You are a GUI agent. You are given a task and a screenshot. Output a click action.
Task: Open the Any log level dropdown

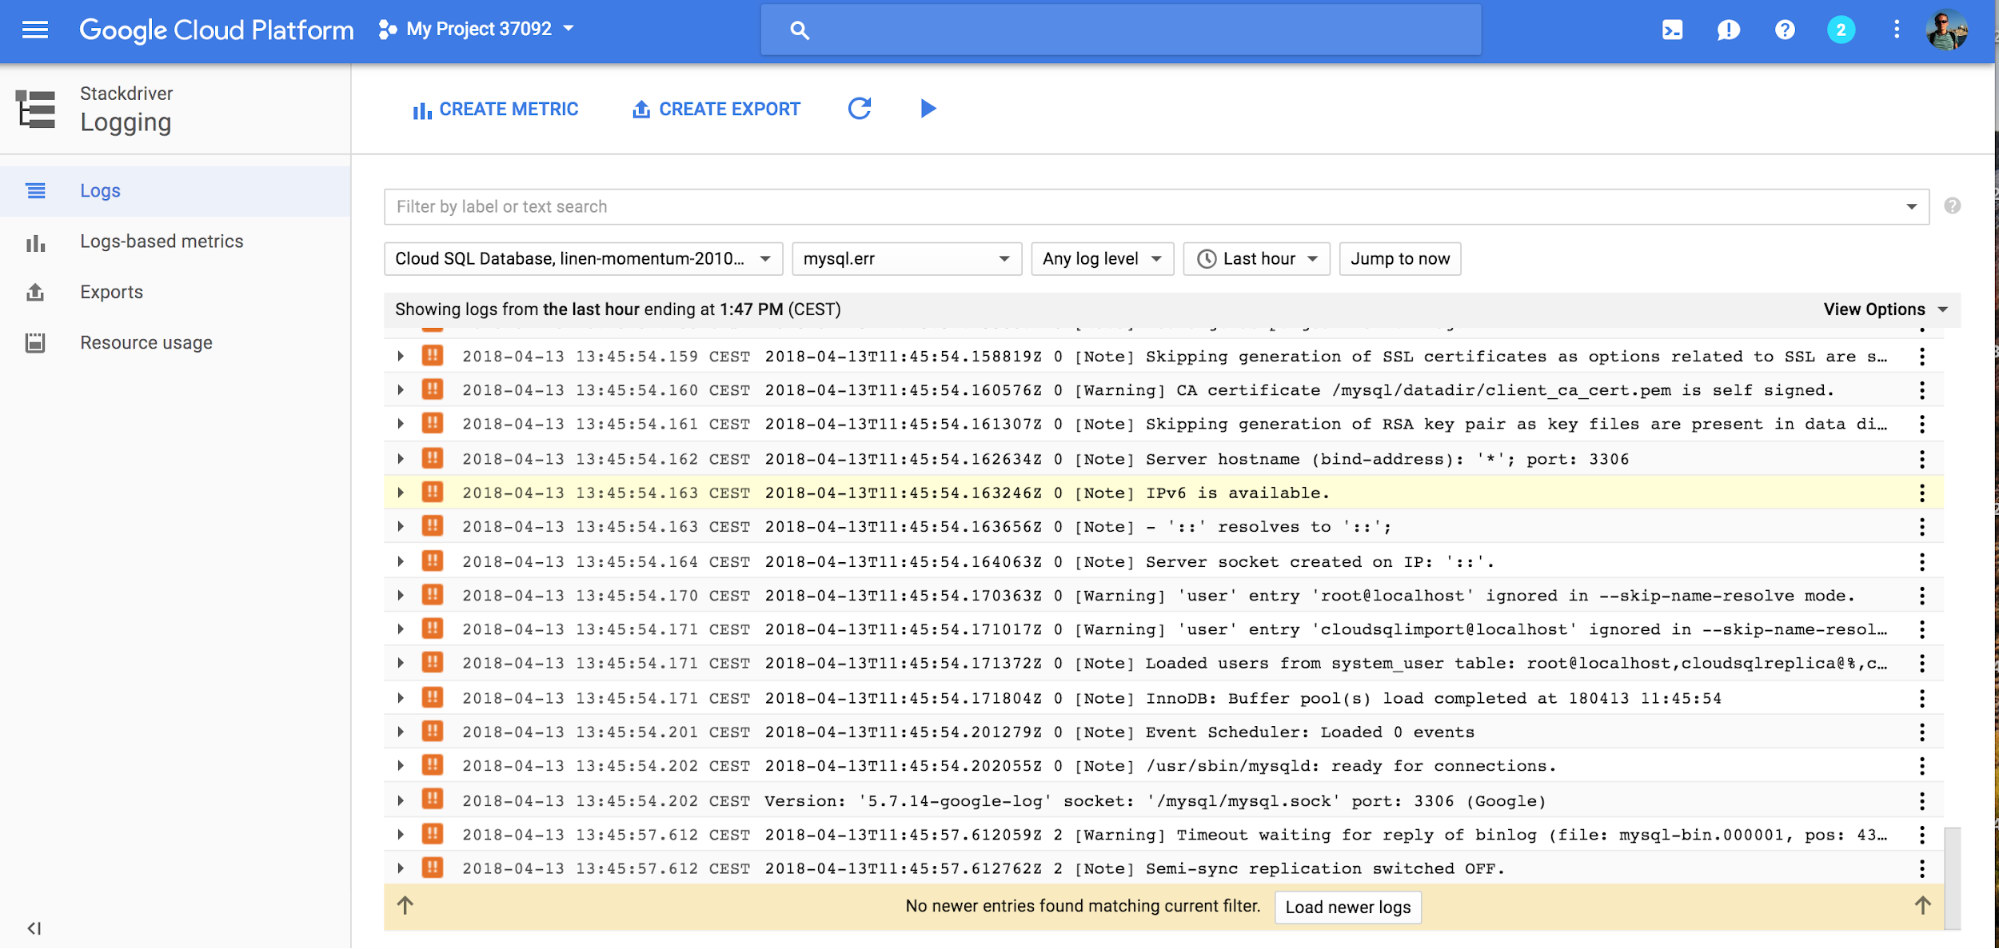click(1102, 259)
